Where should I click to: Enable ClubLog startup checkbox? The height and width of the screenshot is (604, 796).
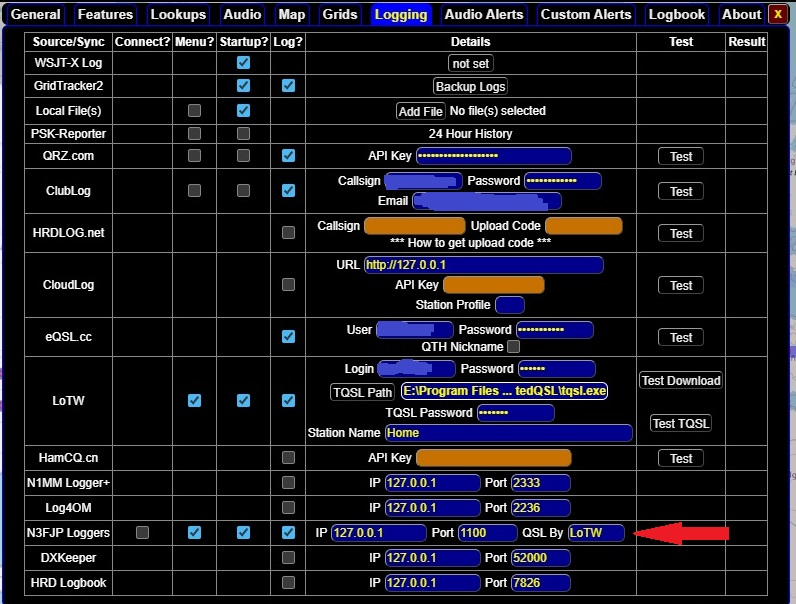point(243,190)
